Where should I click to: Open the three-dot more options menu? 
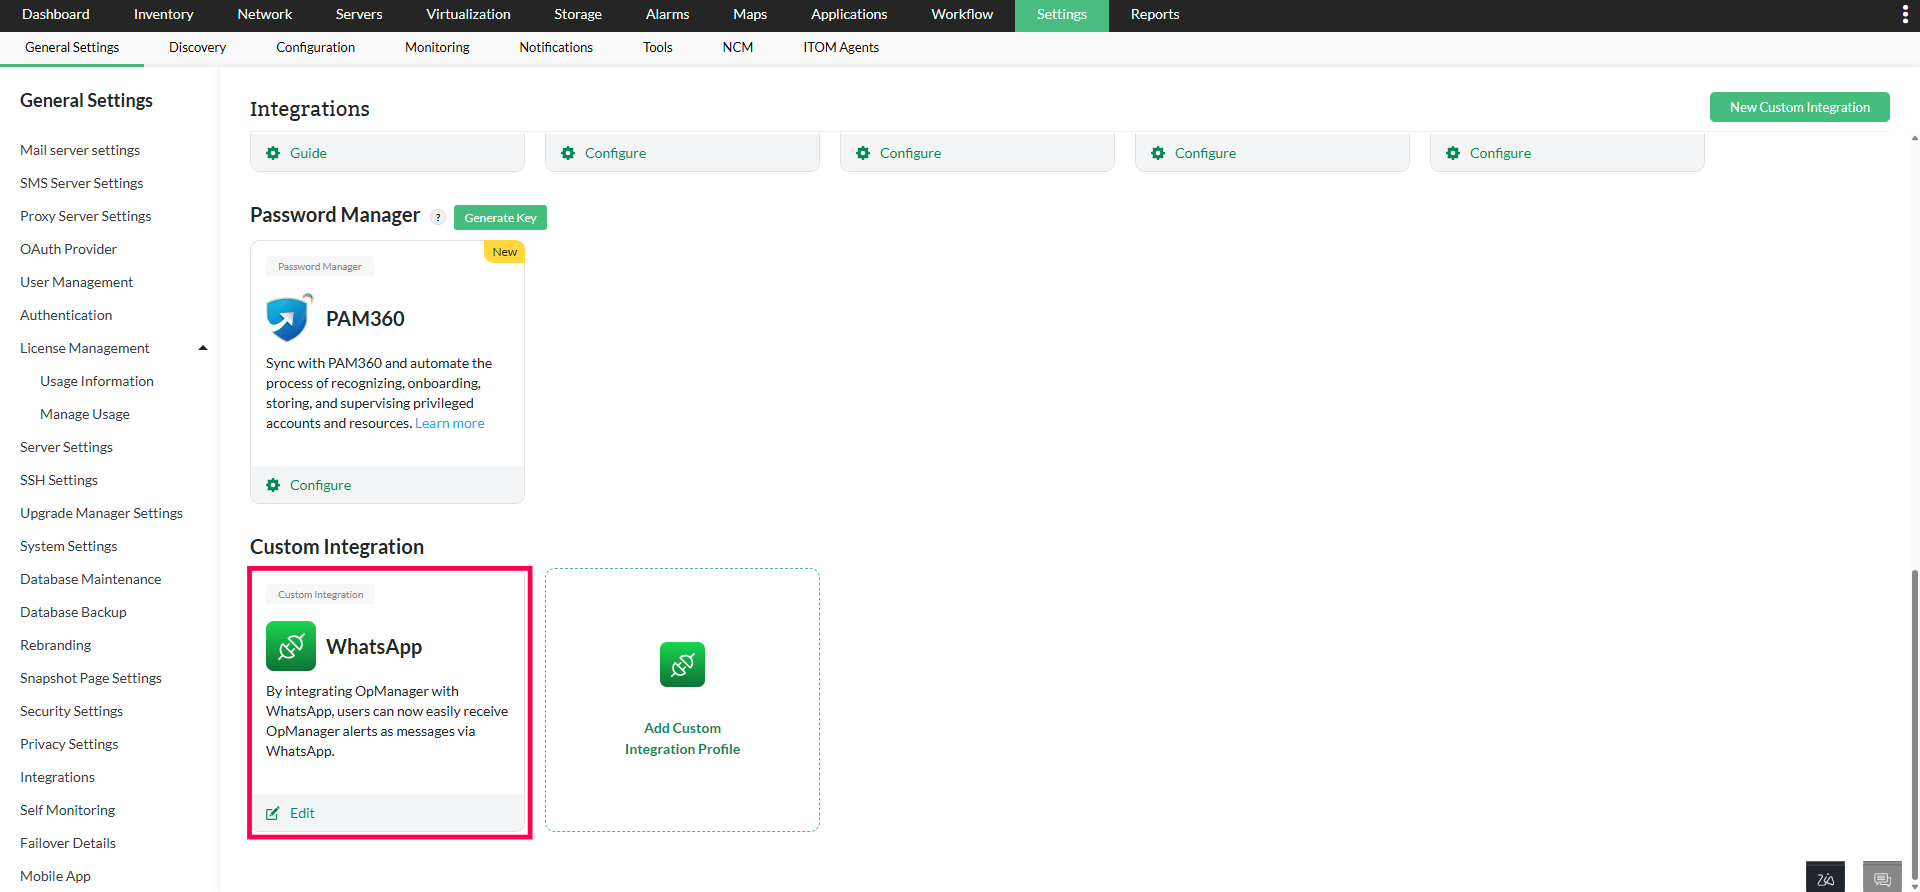coord(1905,15)
